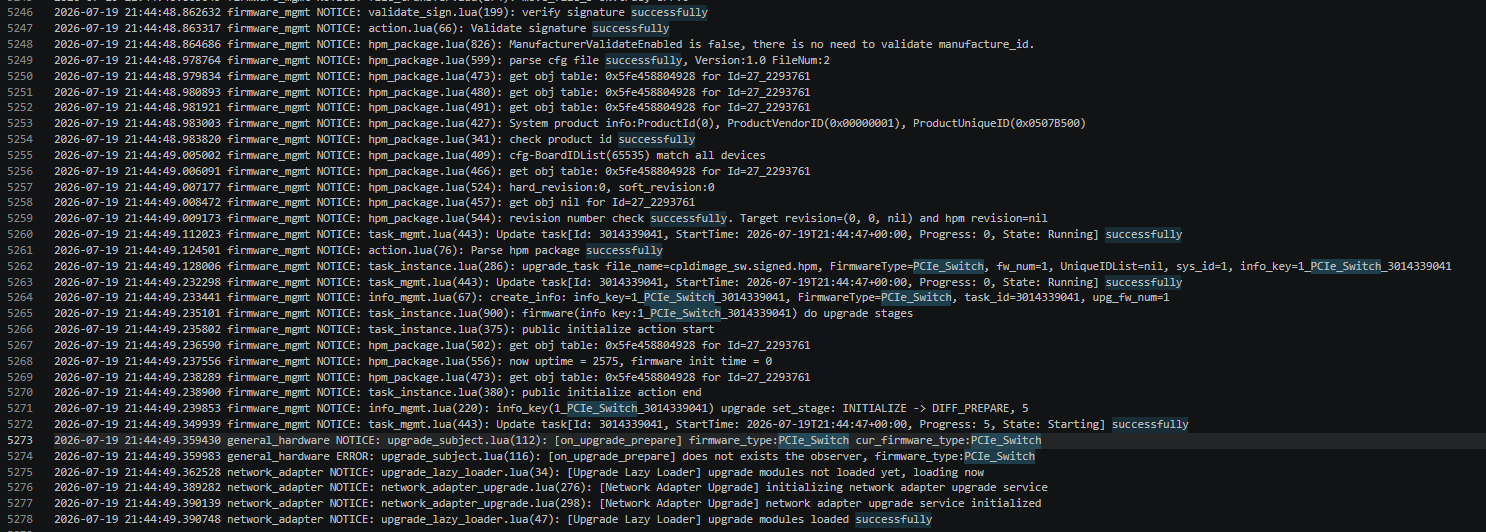Click highlighted 'successfully' on line 5278
The image size is (1486, 532).
(x=894, y=519)
